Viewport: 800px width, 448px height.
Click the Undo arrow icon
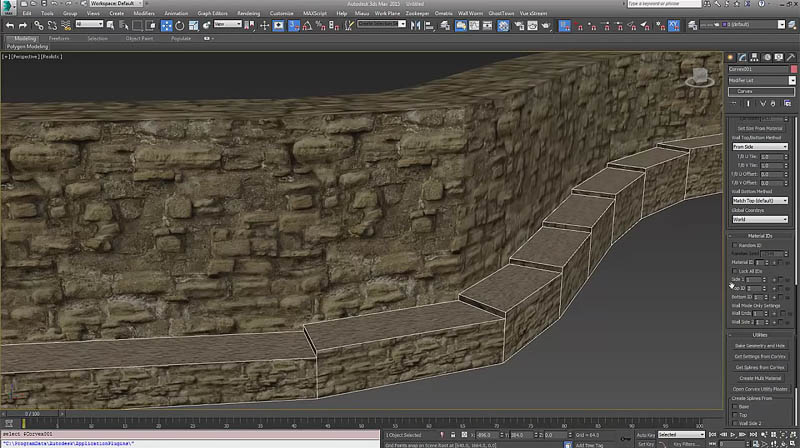pos(10,24)
